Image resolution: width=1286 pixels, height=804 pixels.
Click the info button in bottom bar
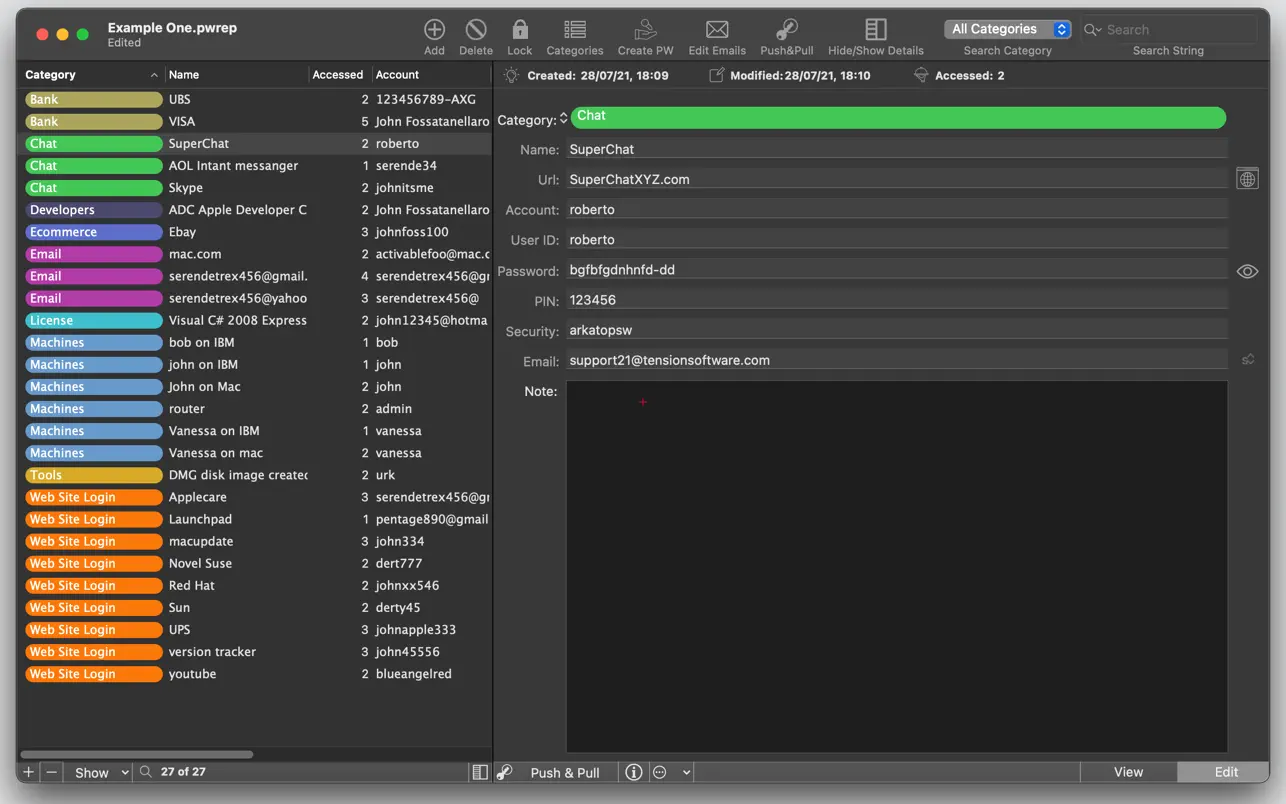tap(633, 772)
